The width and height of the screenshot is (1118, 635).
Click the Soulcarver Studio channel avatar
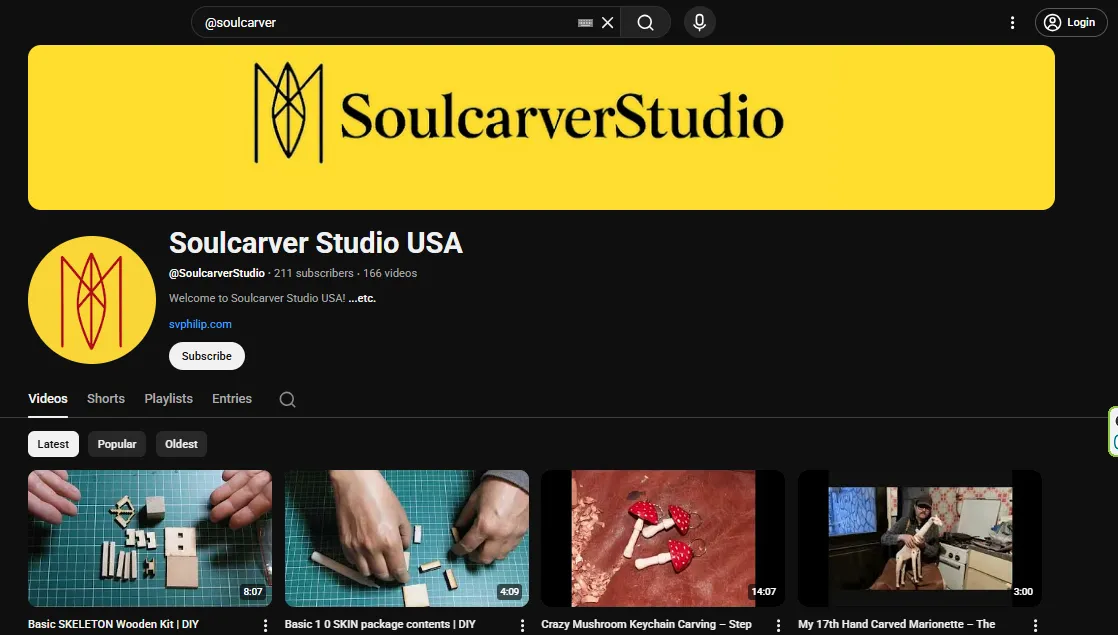[91, 299]
